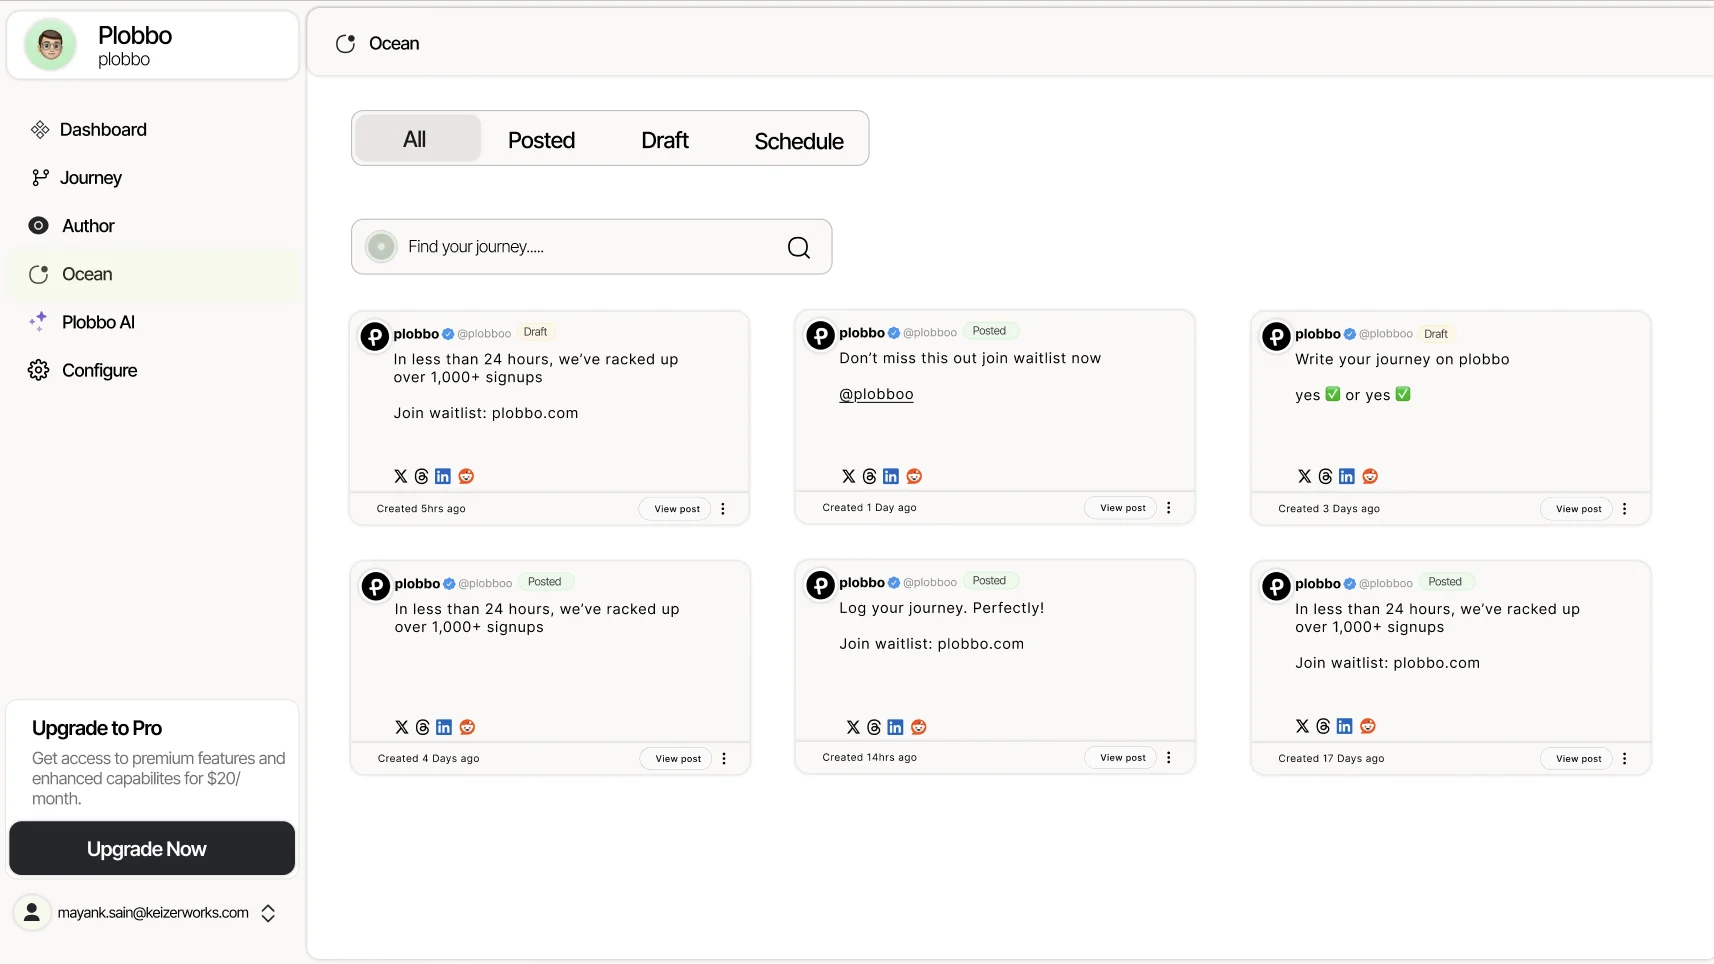Expand the account switcher chevrons
This screenshot has height=964, width=1714.
point(268,913)
